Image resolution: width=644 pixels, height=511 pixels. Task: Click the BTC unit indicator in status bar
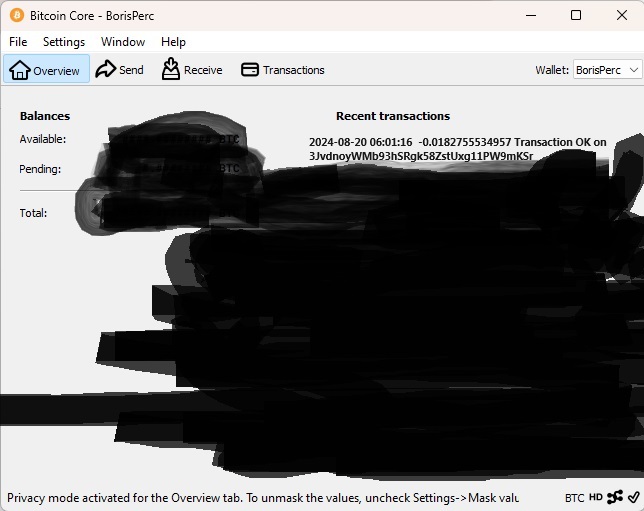click(x=574, y=498)
